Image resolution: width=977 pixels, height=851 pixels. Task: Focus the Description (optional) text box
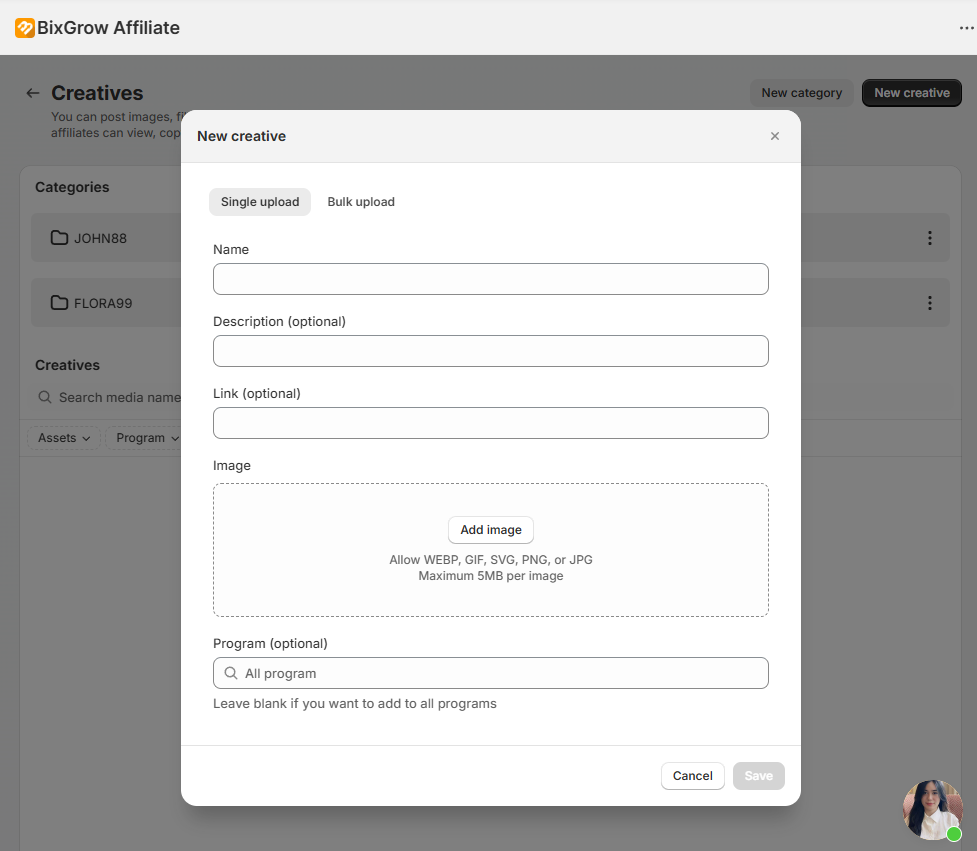click(x=490, y=351)
